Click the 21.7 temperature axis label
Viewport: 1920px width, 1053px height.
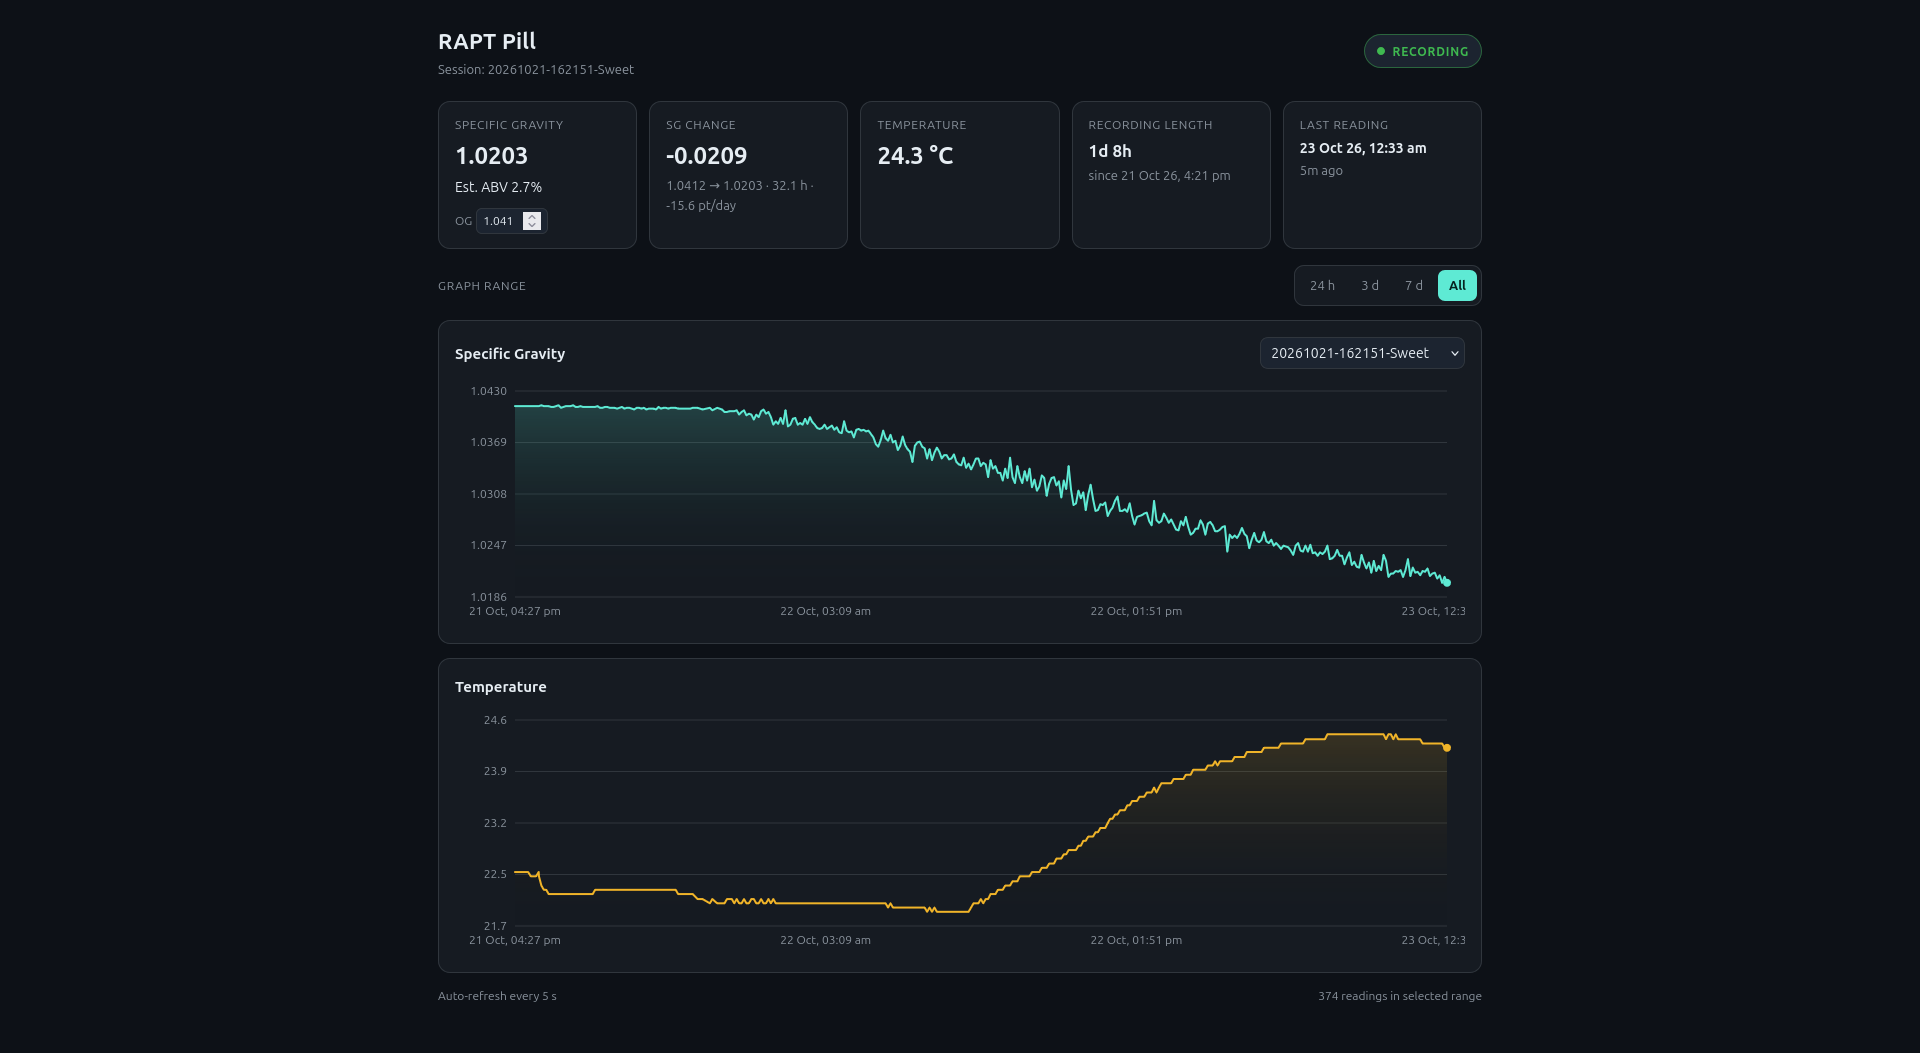(495, 926)
